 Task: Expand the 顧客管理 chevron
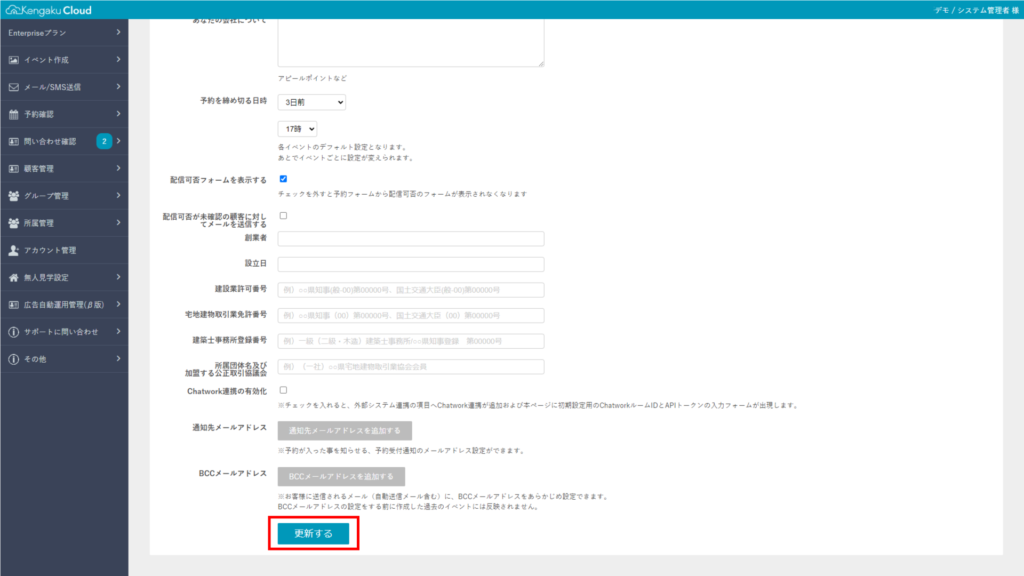pyautogui.click(x=118, y=168)
